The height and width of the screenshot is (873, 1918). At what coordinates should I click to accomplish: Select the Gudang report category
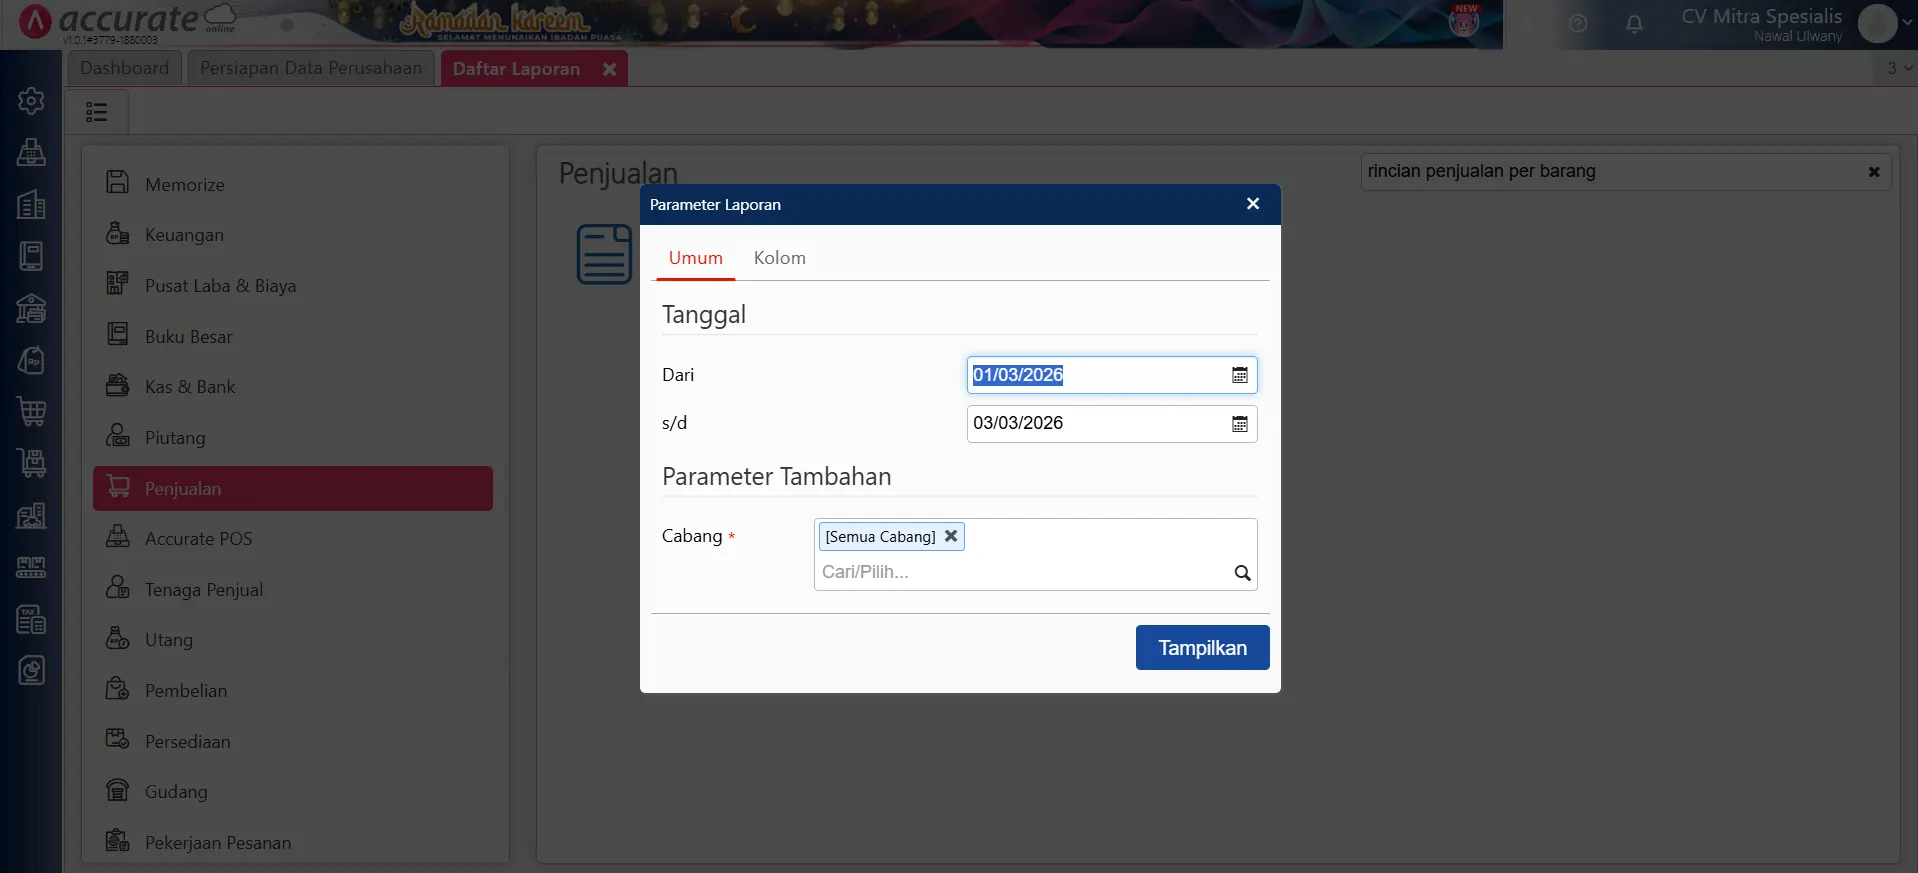293,792
